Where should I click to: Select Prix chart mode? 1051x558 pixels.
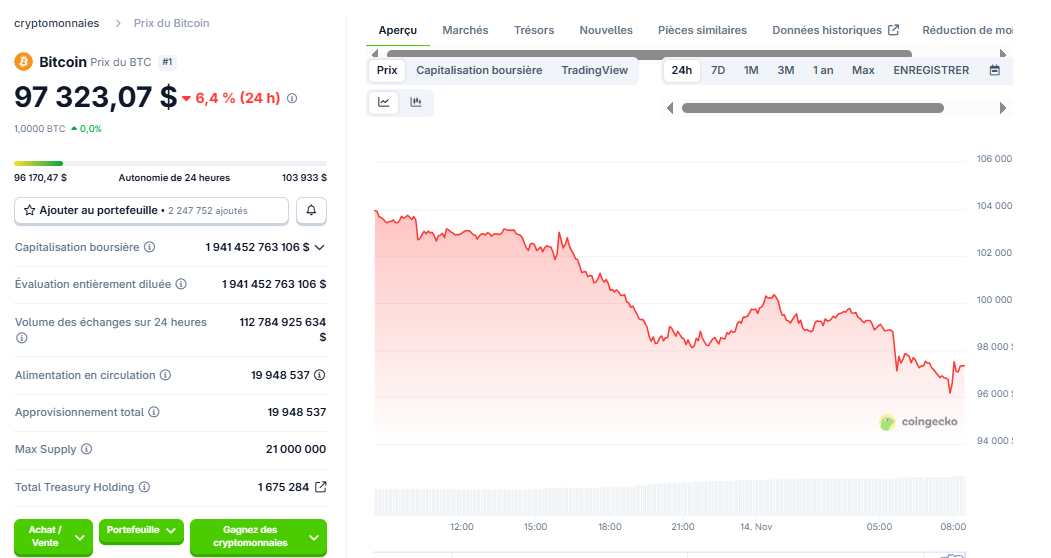tap(387, 70)
